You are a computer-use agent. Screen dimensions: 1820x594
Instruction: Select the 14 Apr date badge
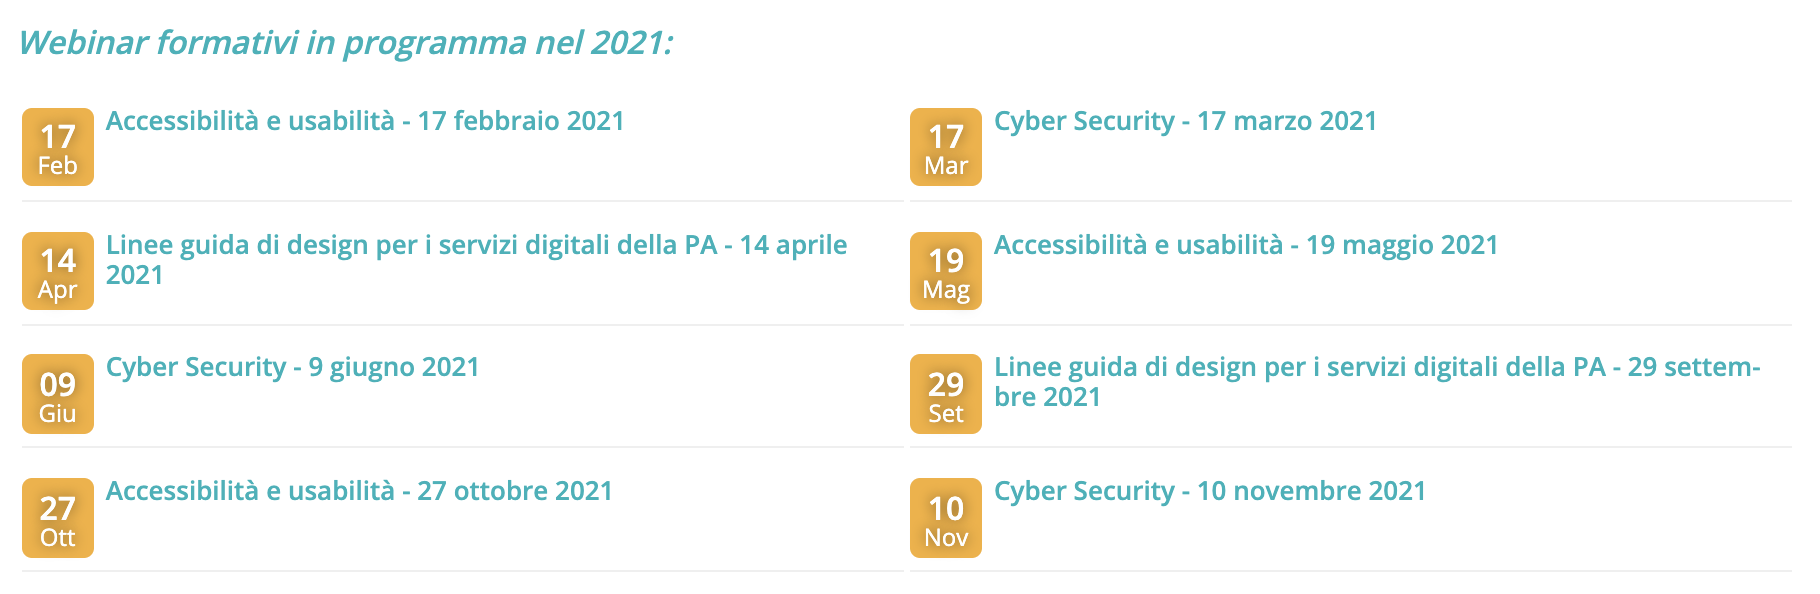click(58, 271)
